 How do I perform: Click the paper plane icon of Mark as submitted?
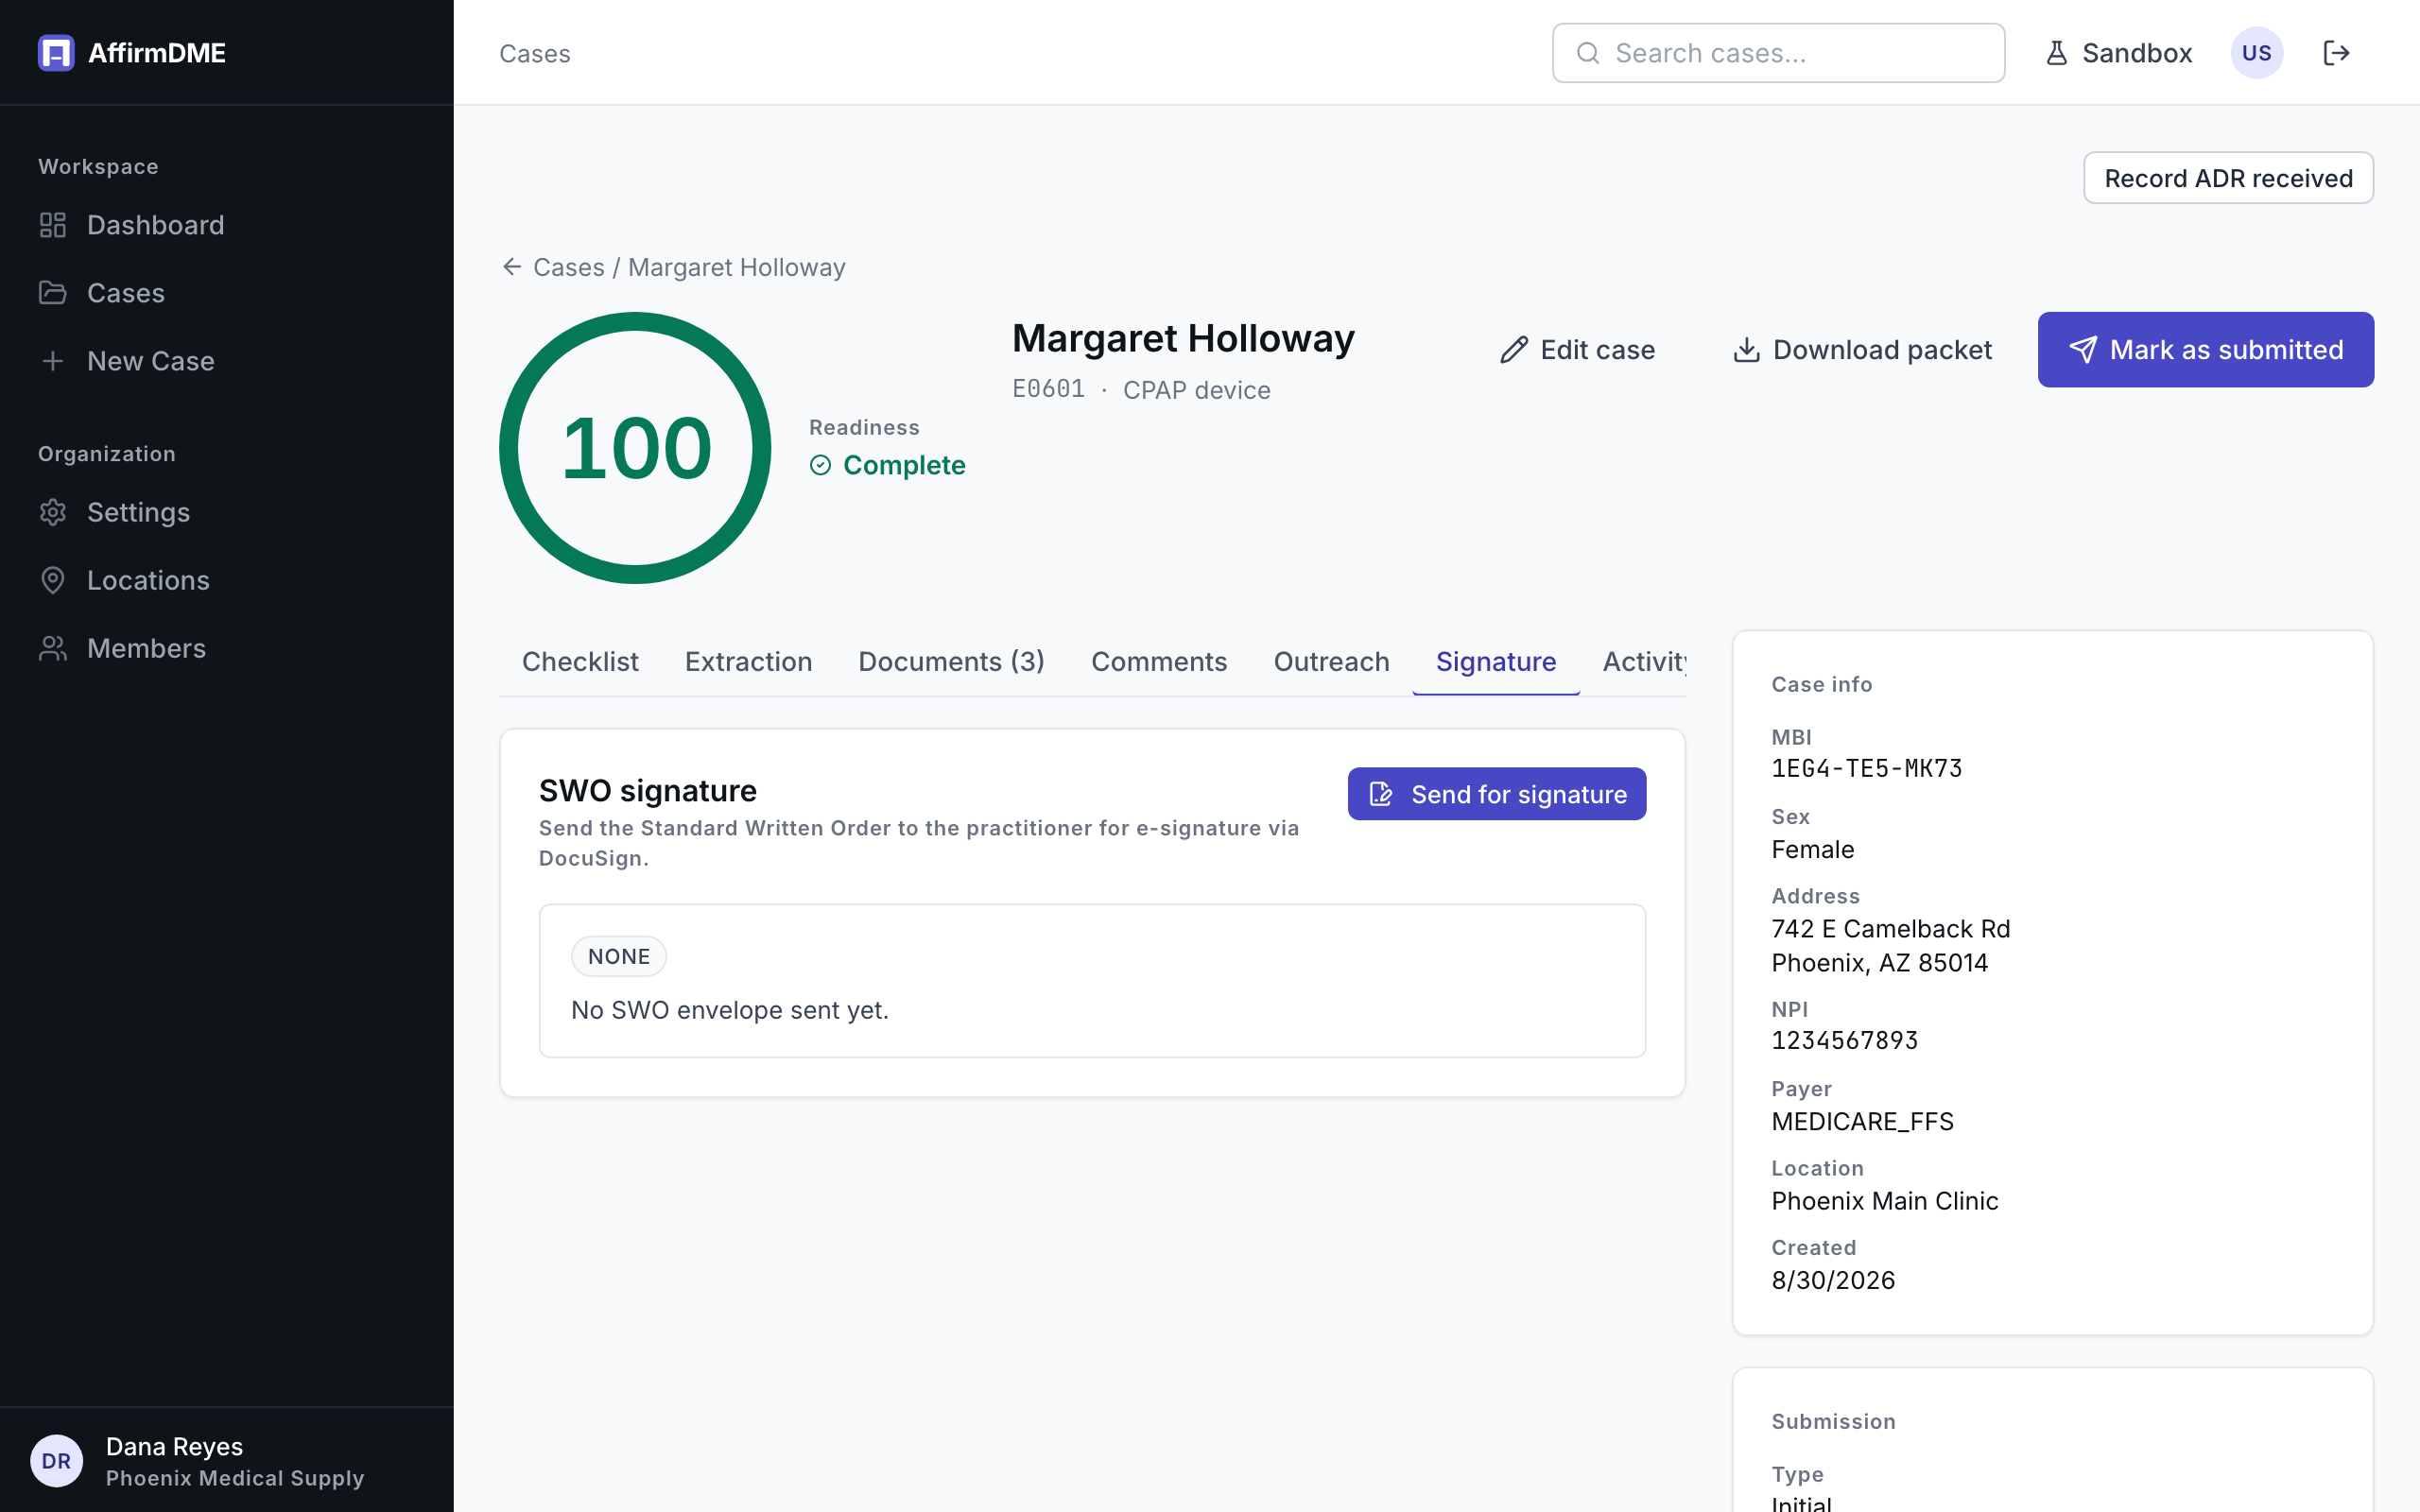2083,350
